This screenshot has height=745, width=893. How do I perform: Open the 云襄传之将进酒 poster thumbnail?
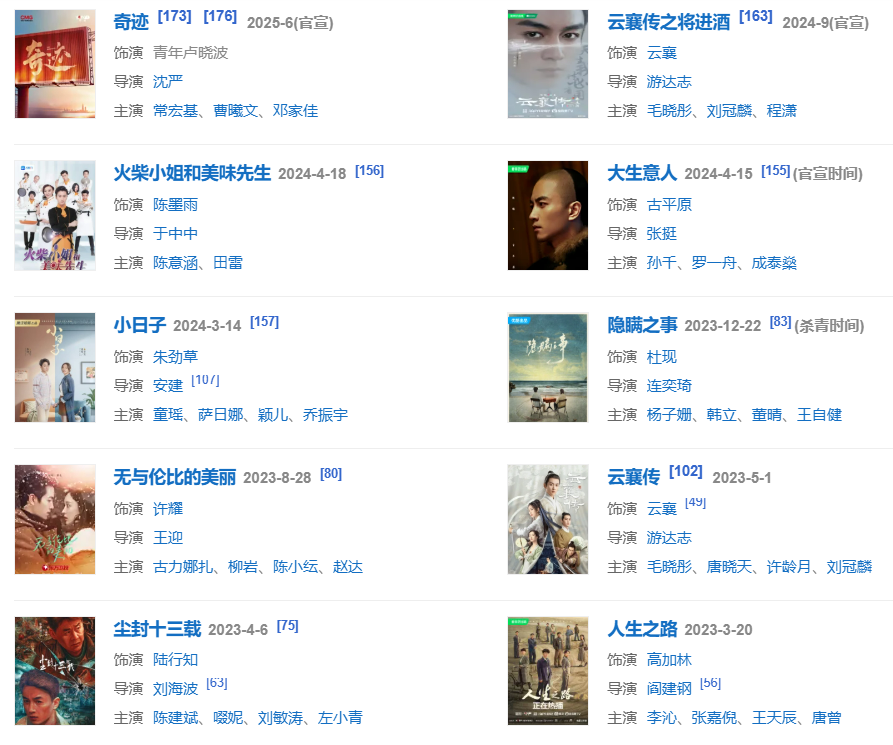coord(548,64)
